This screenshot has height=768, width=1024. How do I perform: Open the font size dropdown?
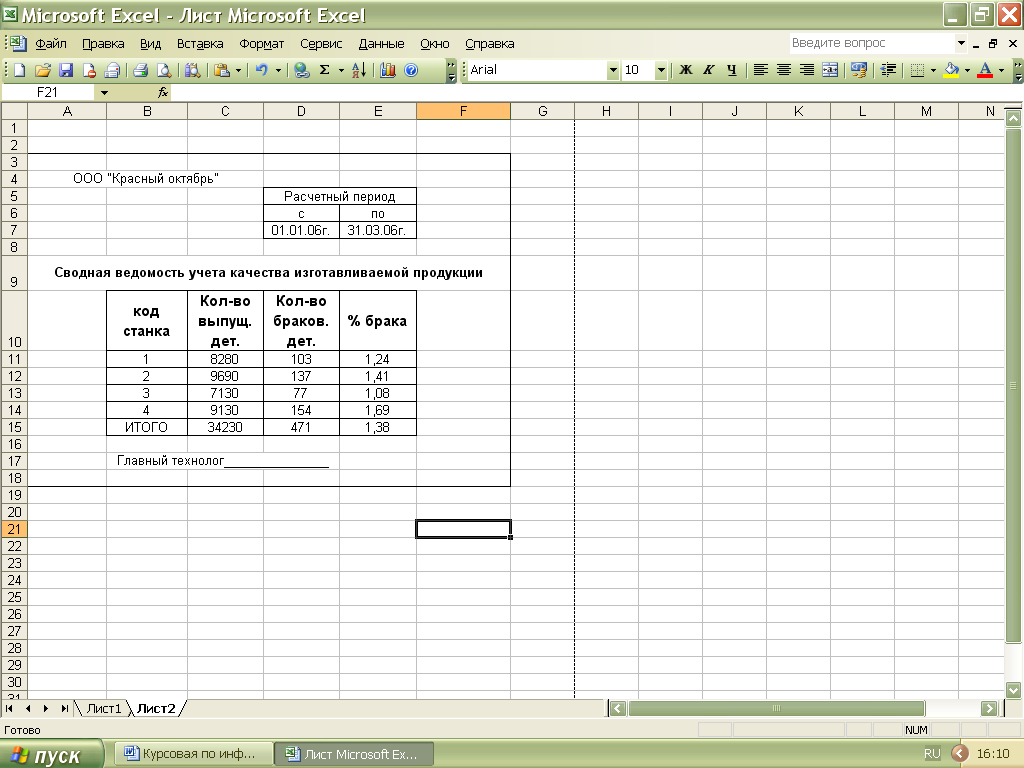pos(661,70)
